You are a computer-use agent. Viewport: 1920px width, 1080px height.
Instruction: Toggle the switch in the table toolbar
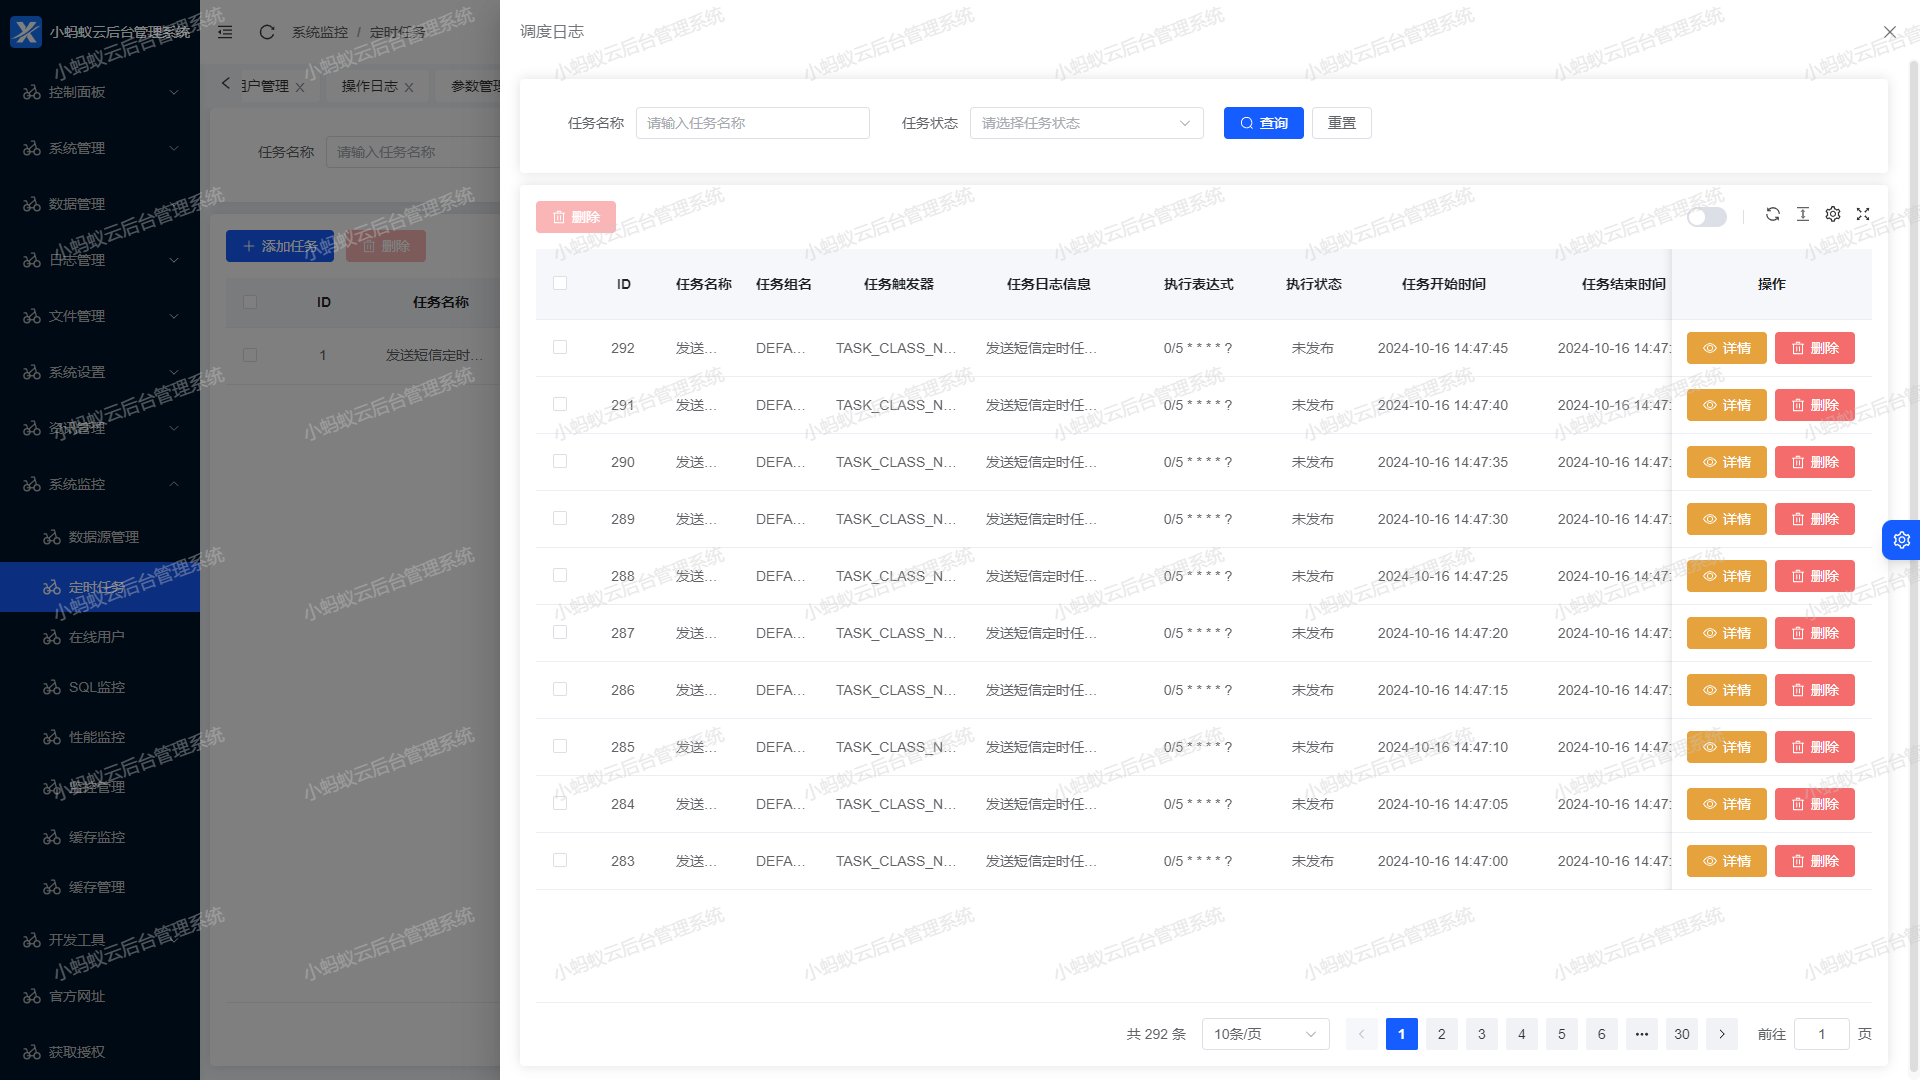click(x=1707, y=217)
